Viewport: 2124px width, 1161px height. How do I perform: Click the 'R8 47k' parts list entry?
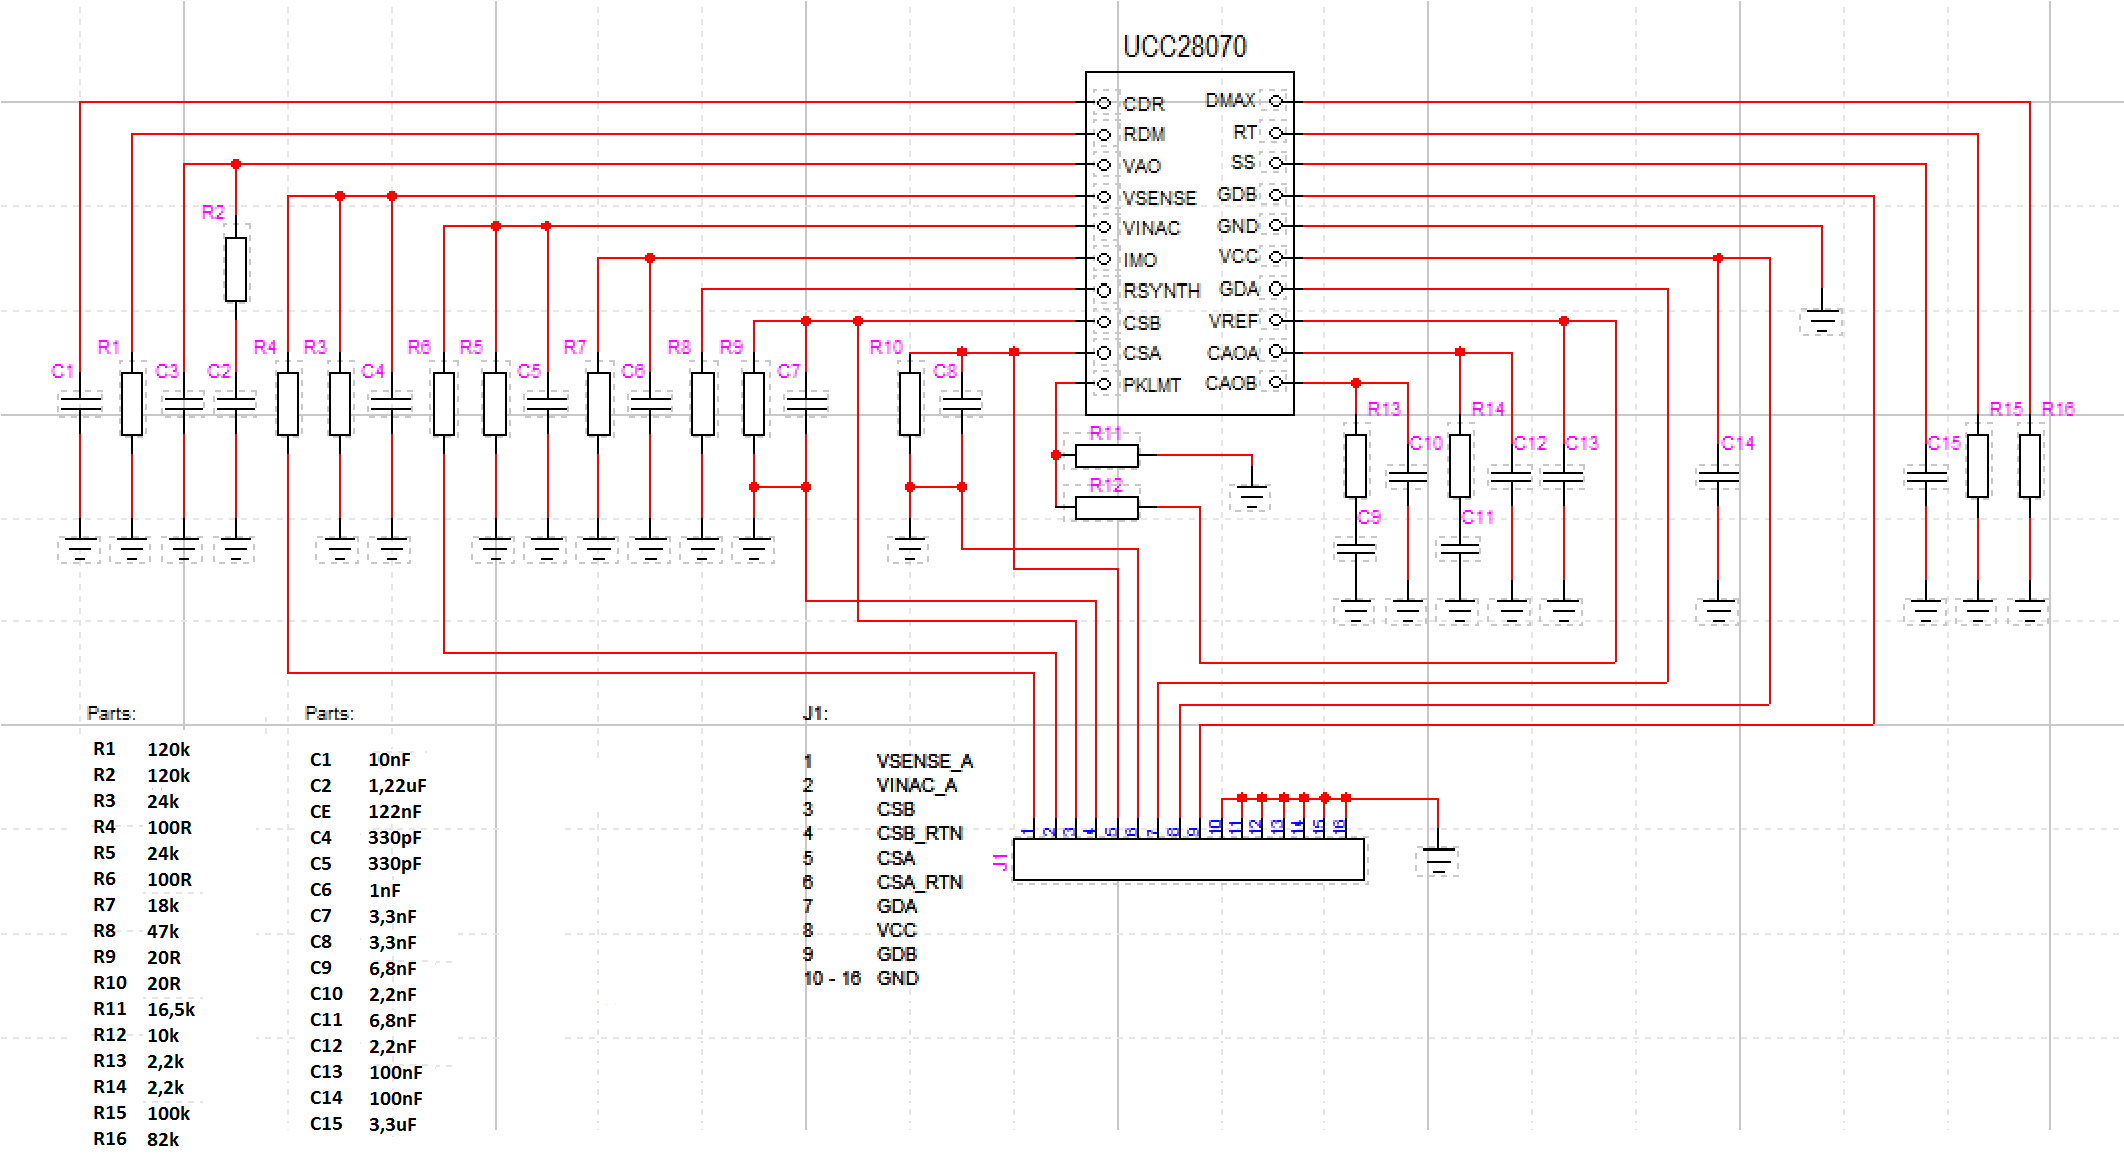[136, 931]
